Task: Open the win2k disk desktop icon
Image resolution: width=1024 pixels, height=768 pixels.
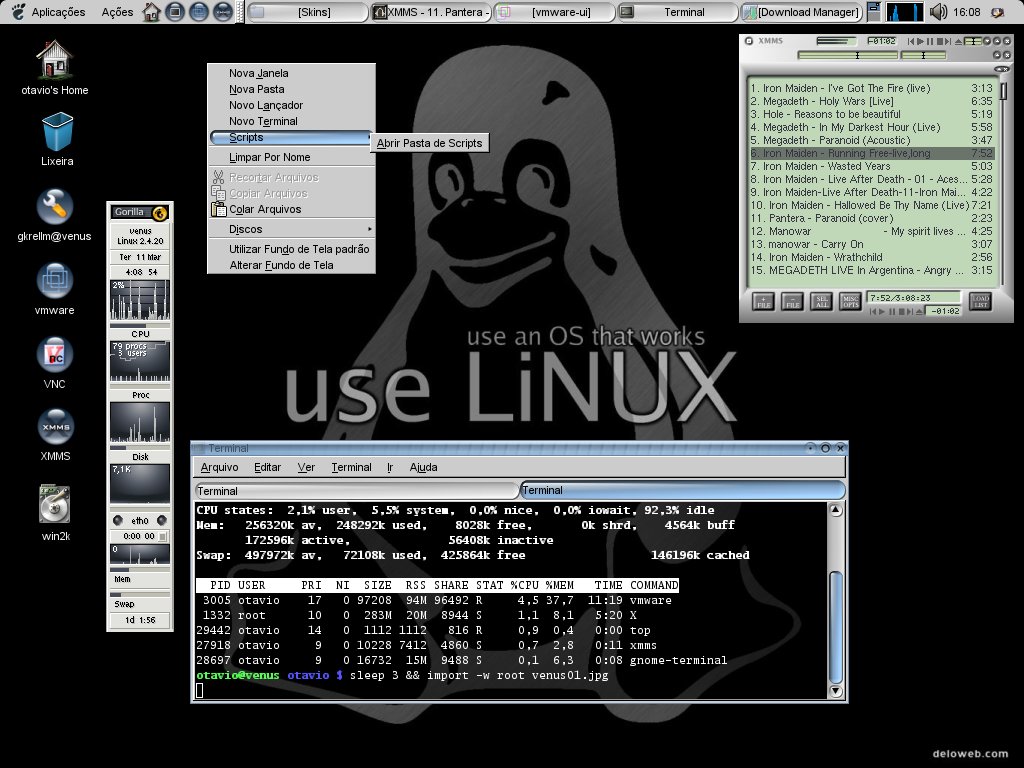Action: click(x=55, y=512)
